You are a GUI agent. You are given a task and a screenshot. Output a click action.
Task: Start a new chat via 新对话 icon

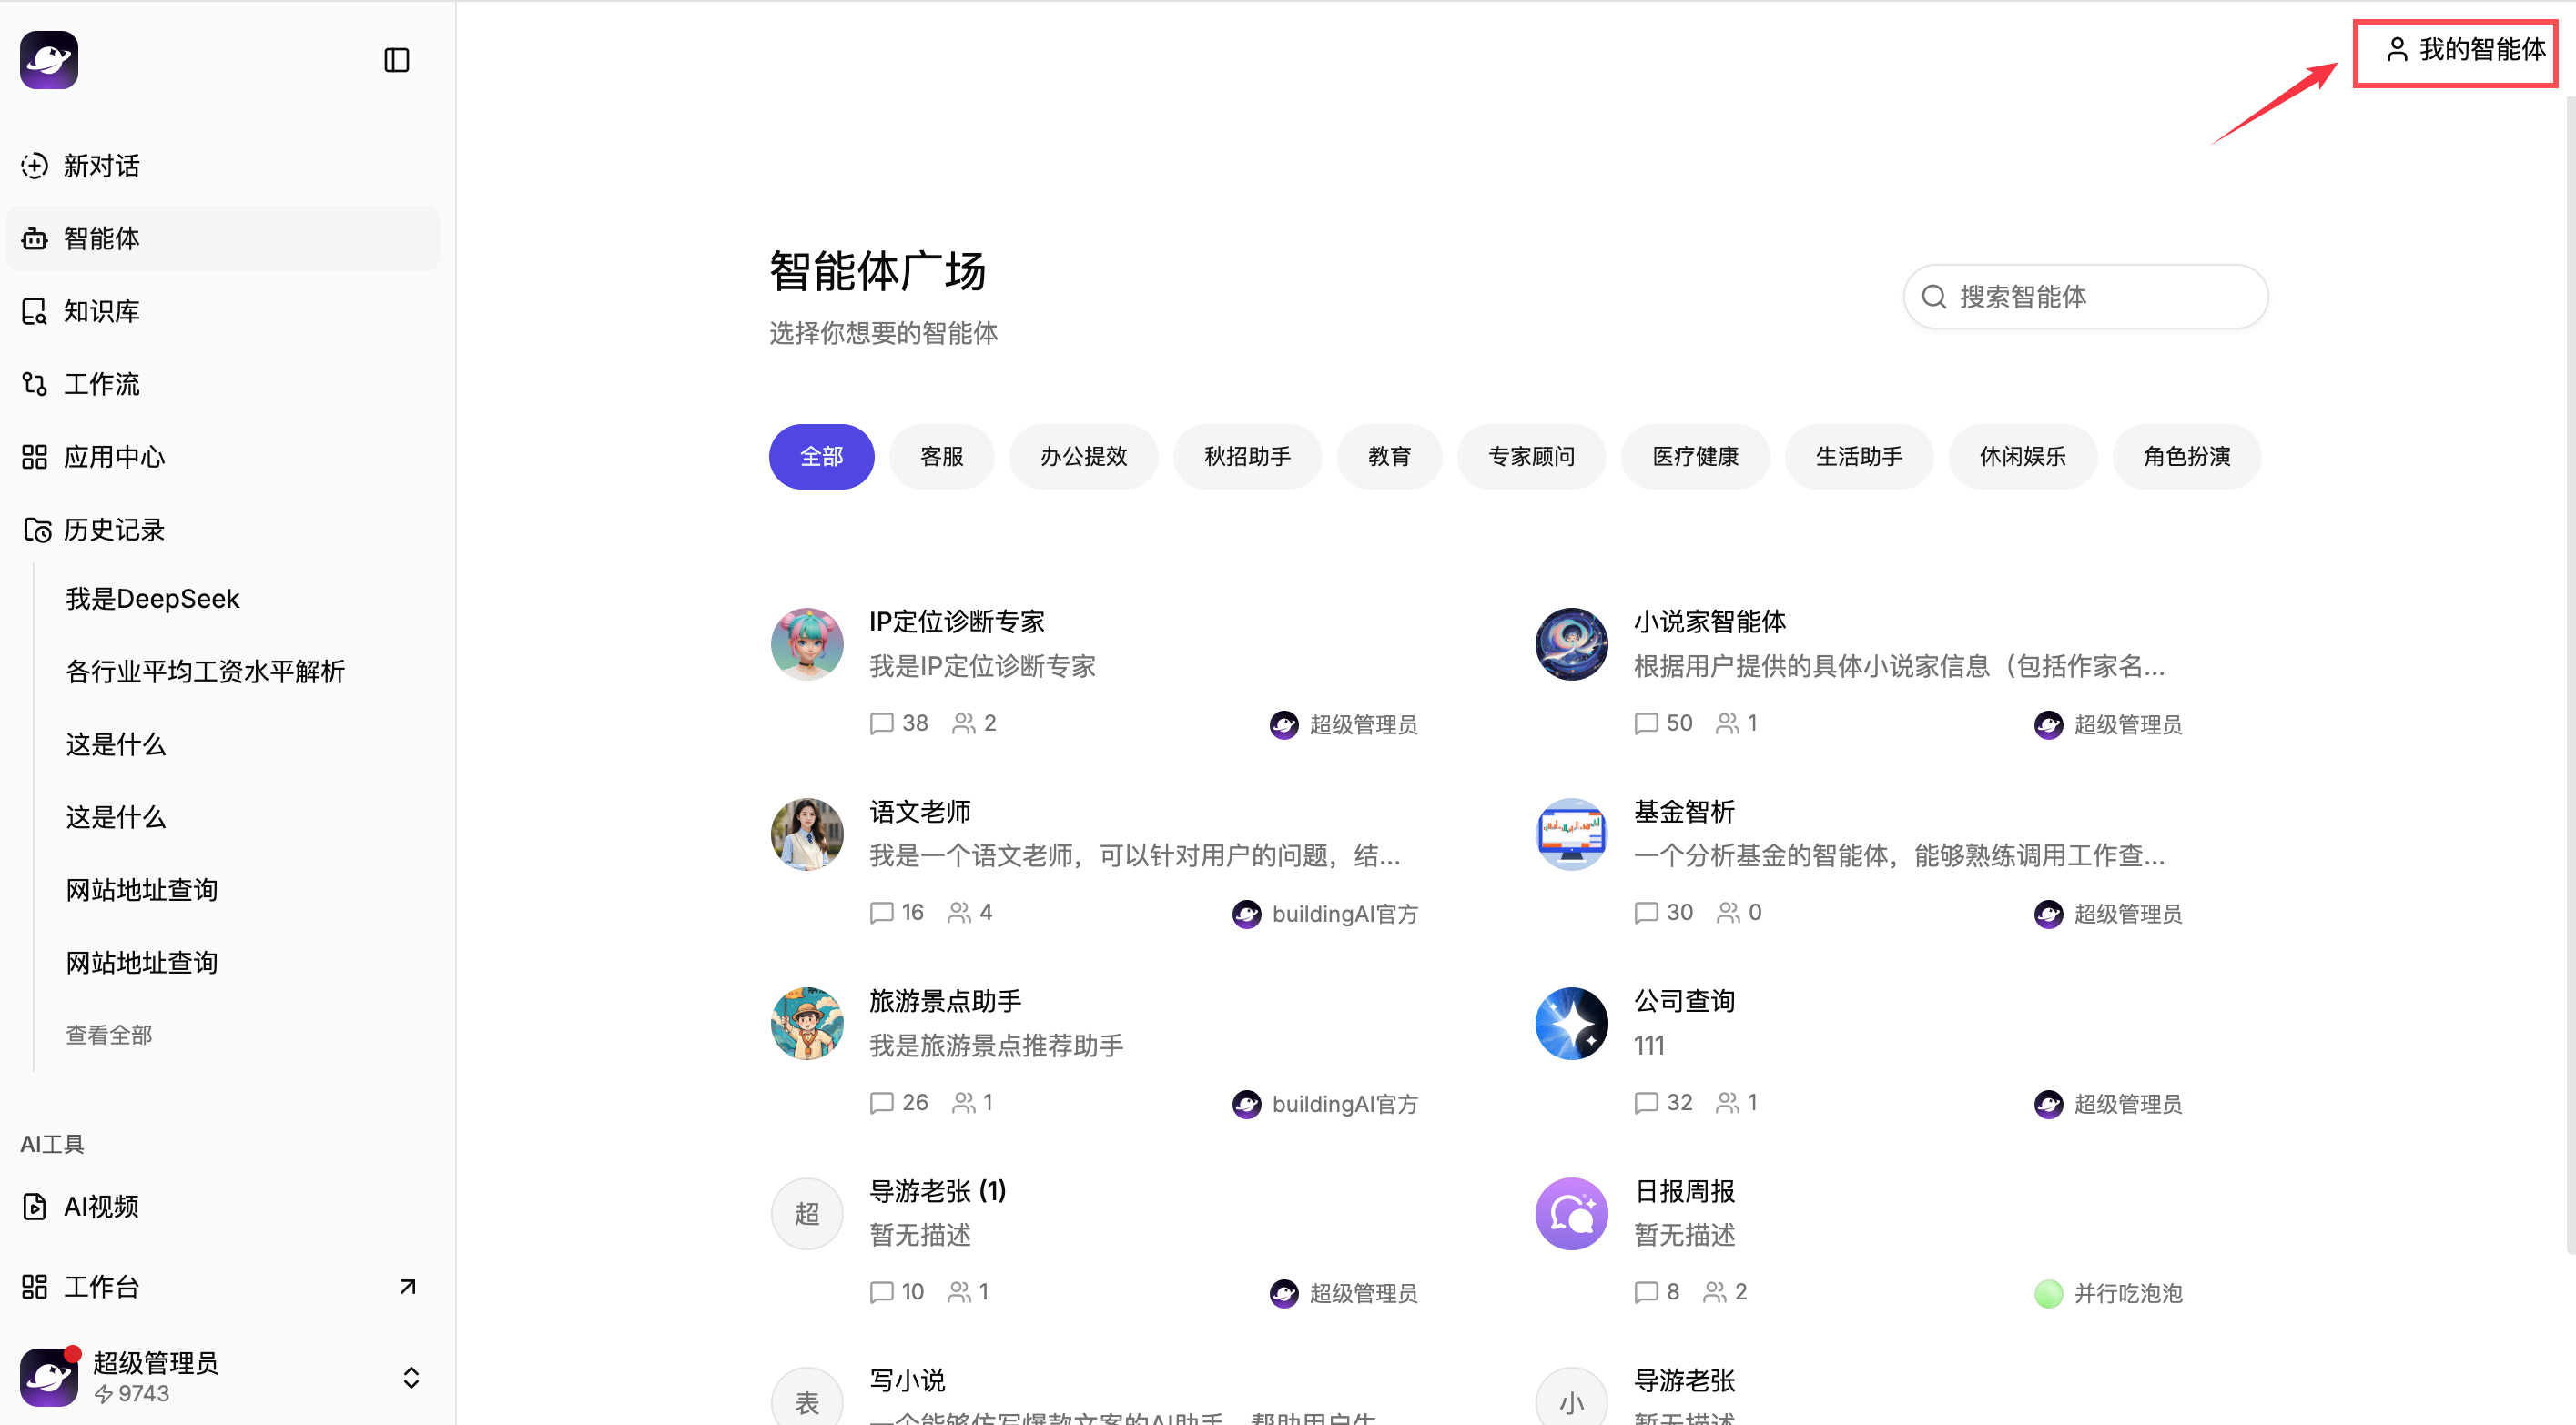coord(35,166)
